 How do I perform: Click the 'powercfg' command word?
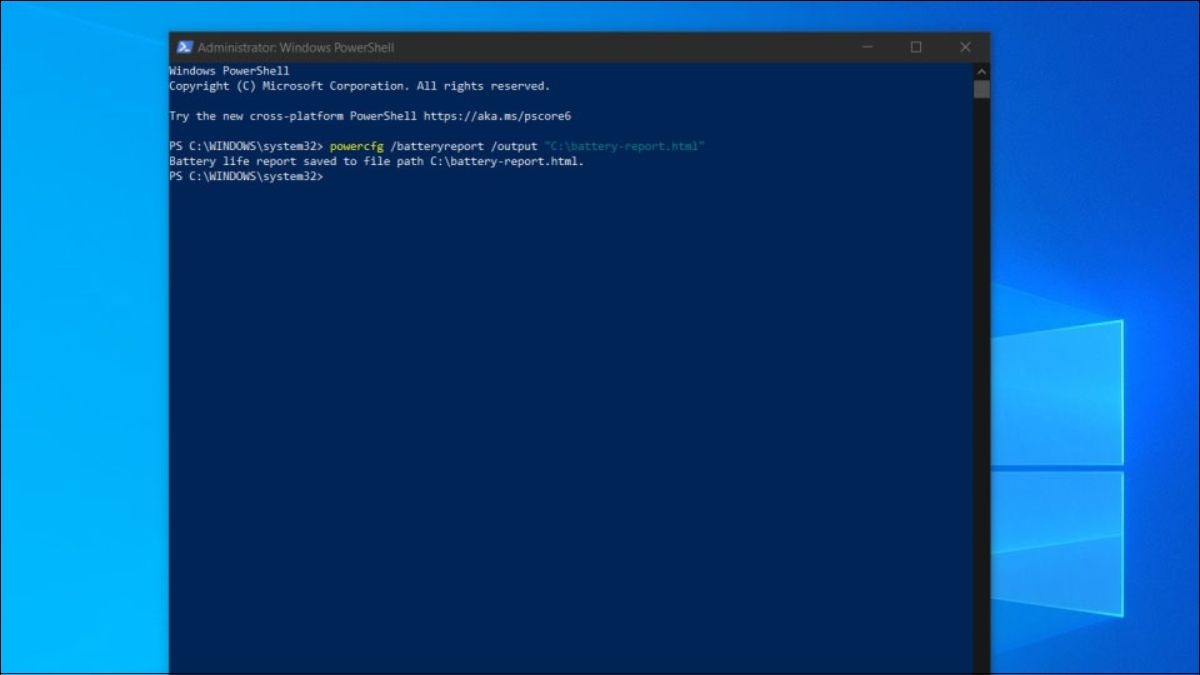356,146
